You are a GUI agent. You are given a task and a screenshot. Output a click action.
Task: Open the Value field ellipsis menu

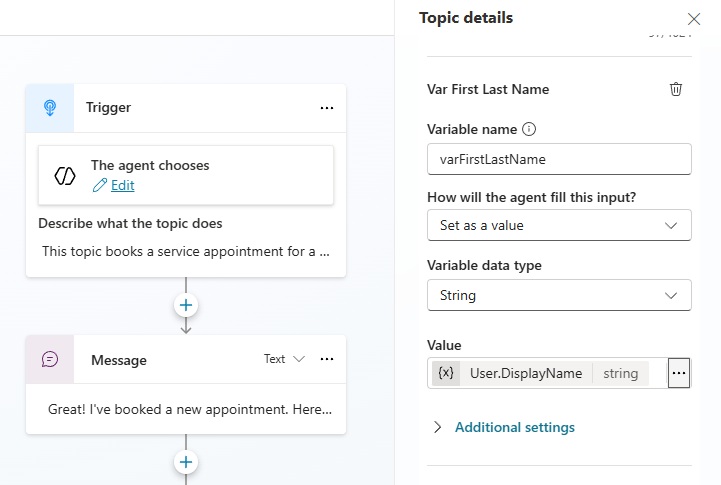(x=680, y=373)
